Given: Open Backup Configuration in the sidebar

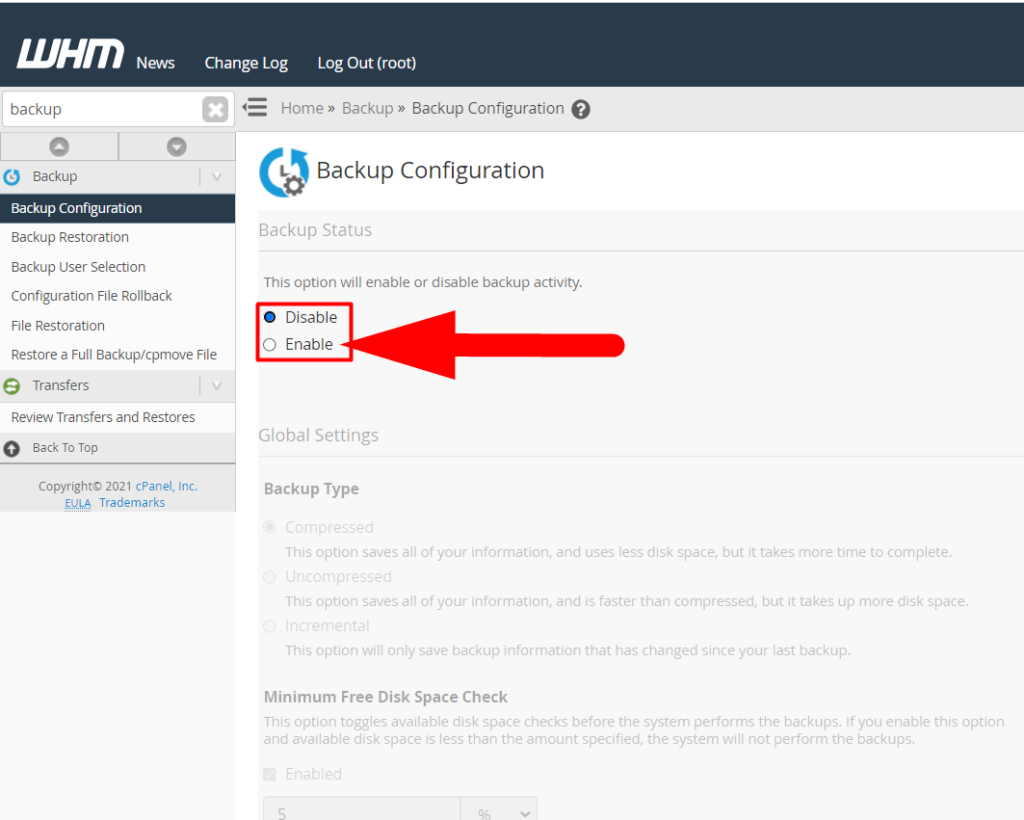Looking at the screenshot, I should [118, 208].
